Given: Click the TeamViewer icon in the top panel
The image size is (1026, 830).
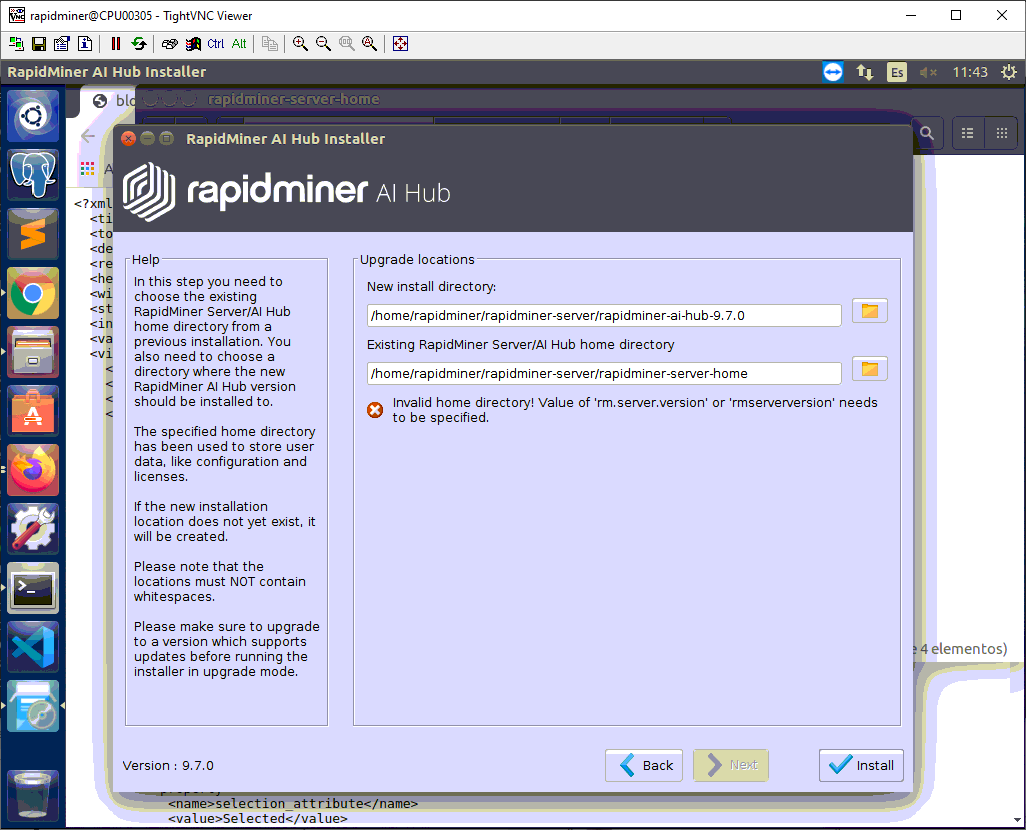Looking at the screenshot, I should click(x=833, y=72).
